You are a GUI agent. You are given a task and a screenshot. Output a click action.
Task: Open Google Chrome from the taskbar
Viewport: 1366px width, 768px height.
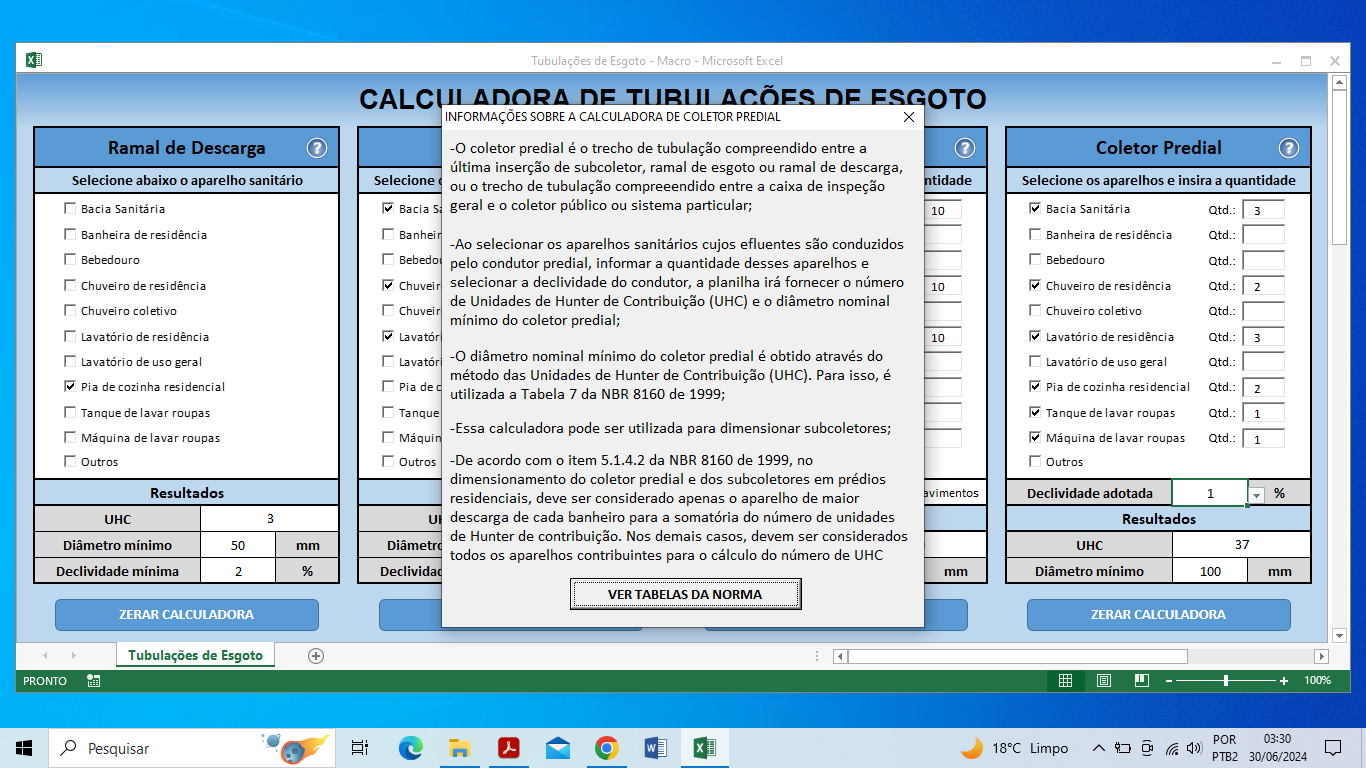606,748
